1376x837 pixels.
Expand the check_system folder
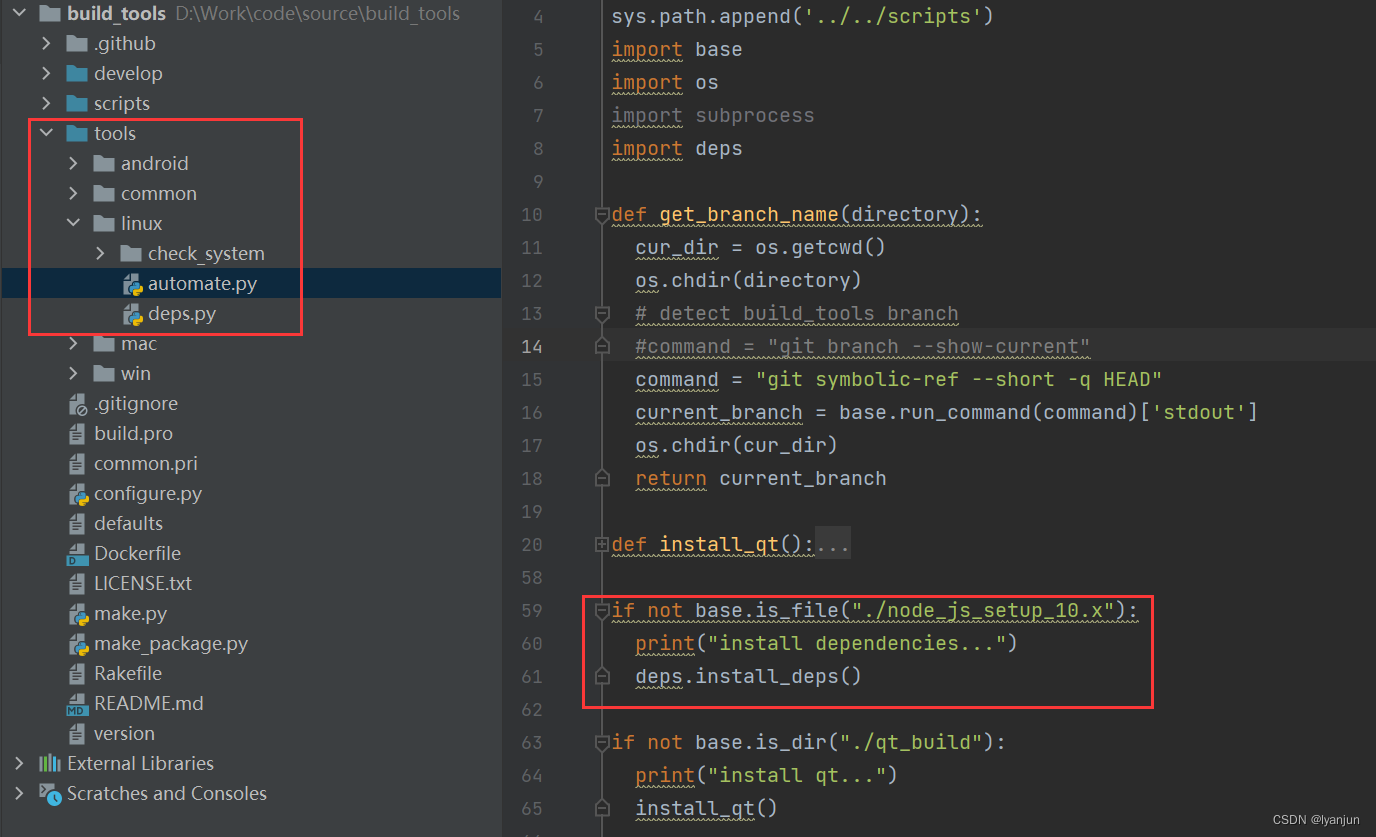point(100,253)
